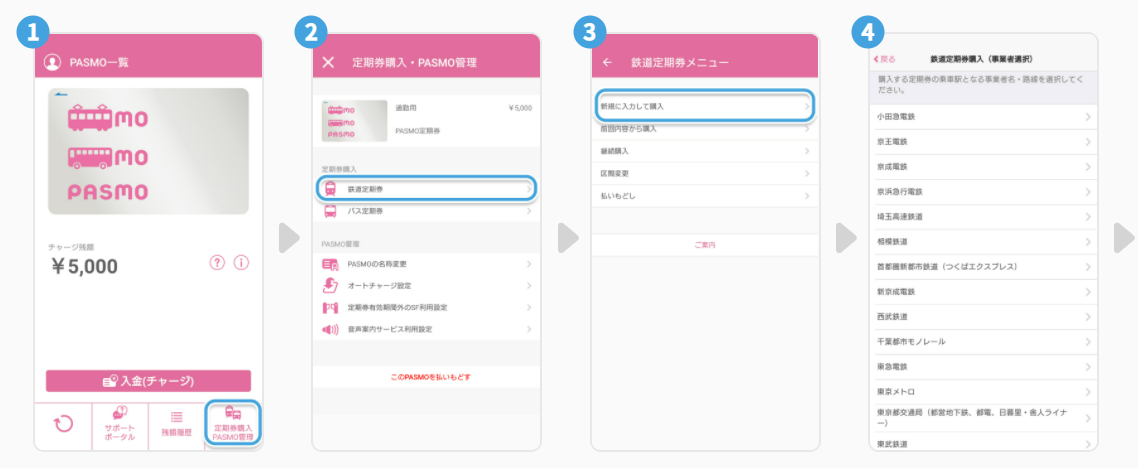Viewport: 1138px width, 468px height.
Task: Open the info icon next to ¥5,000
Action: [242, 263]
